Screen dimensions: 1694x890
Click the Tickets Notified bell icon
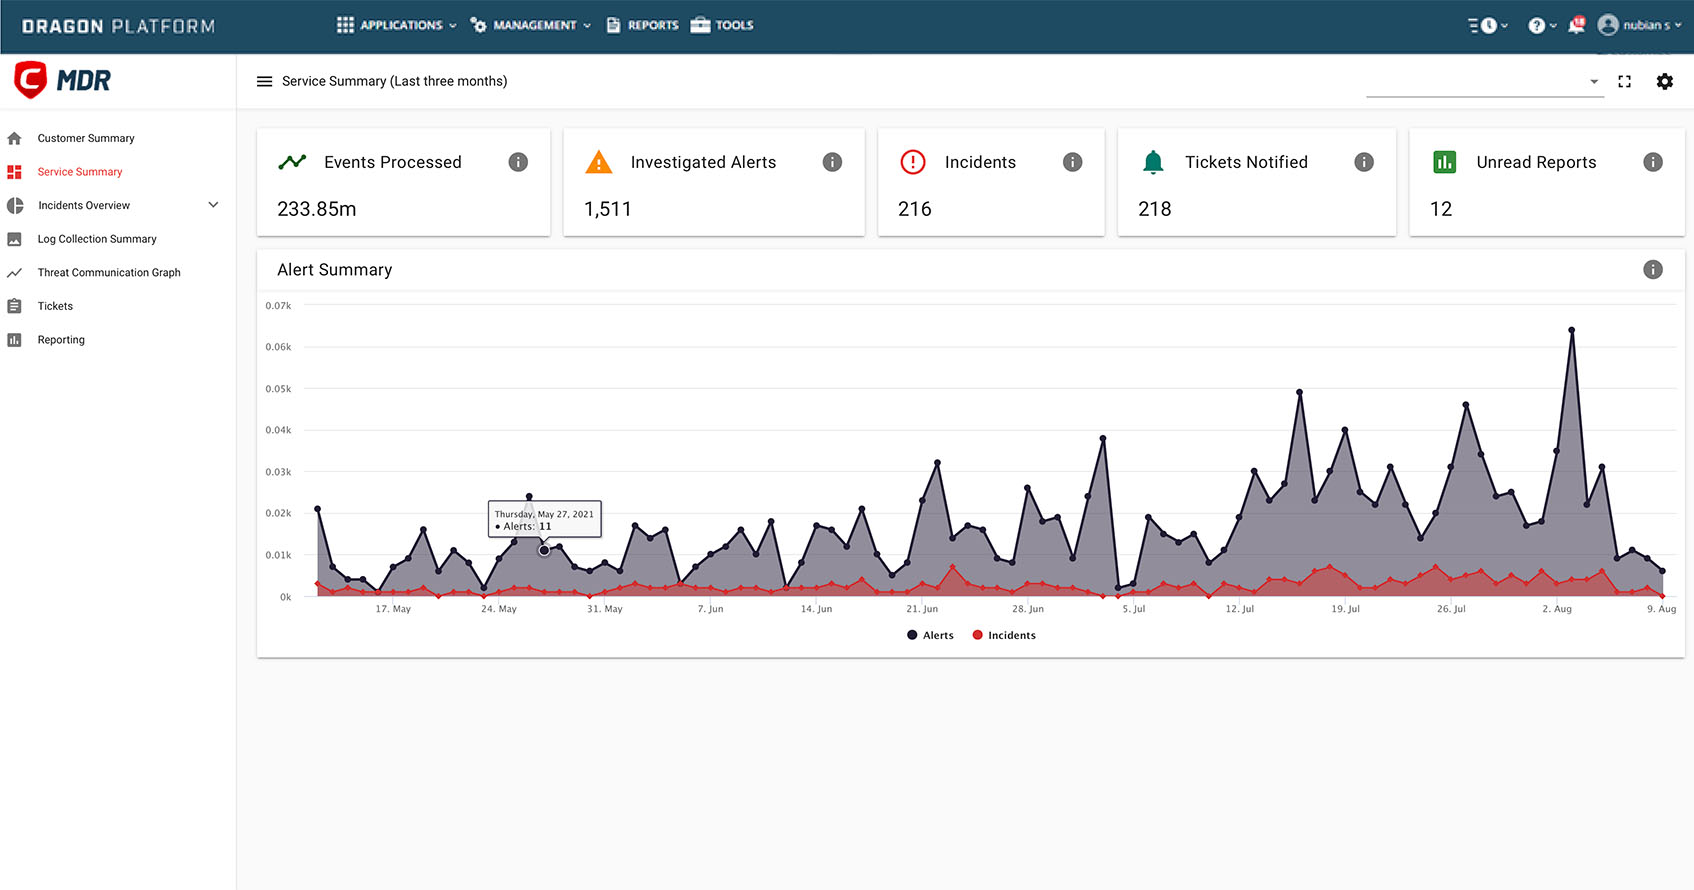tap(1153, 162)
